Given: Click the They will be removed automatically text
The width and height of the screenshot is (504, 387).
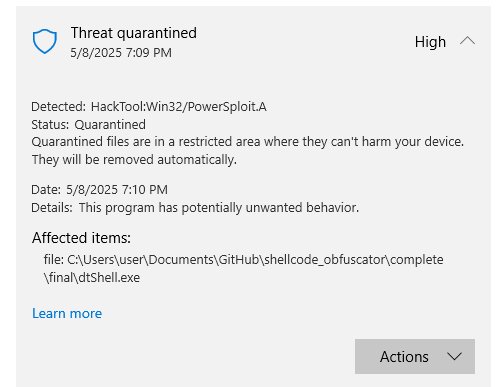Looking at the screenshot, I should 134,160.
